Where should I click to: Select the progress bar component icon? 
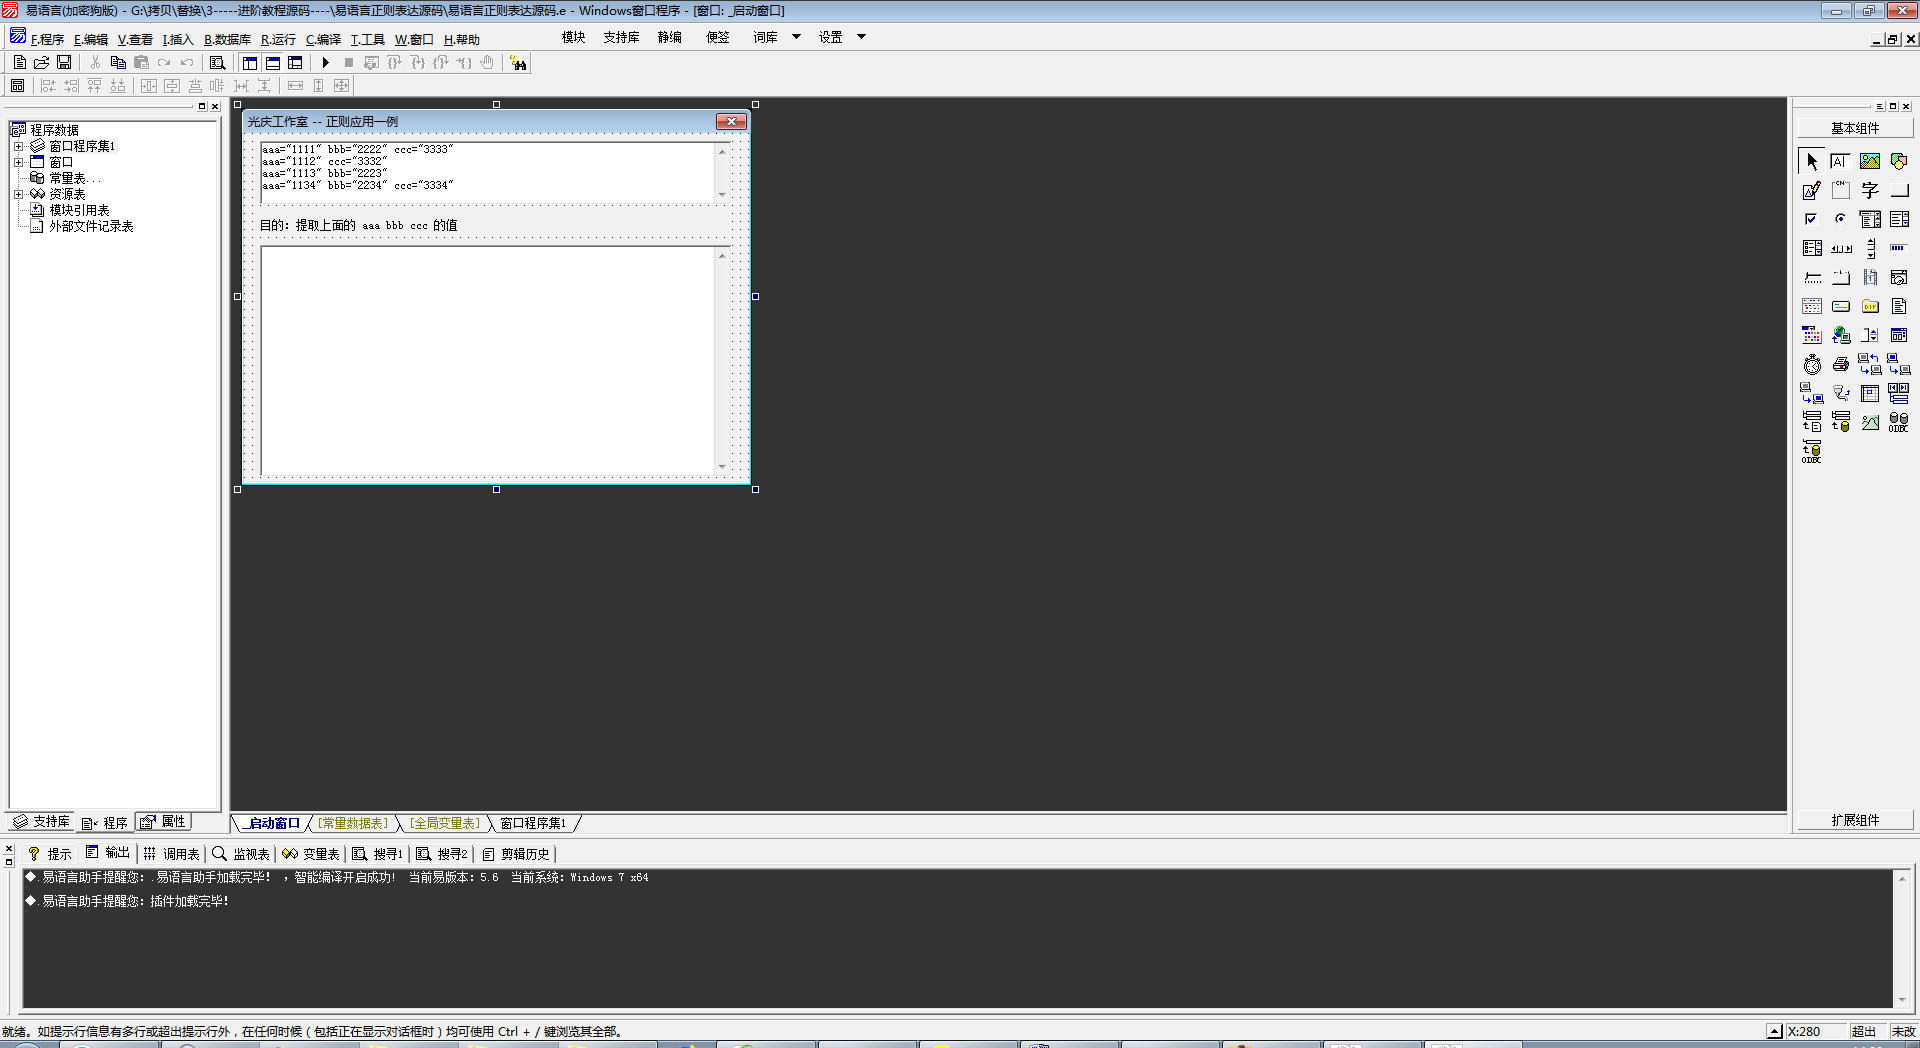[1899, 248]
